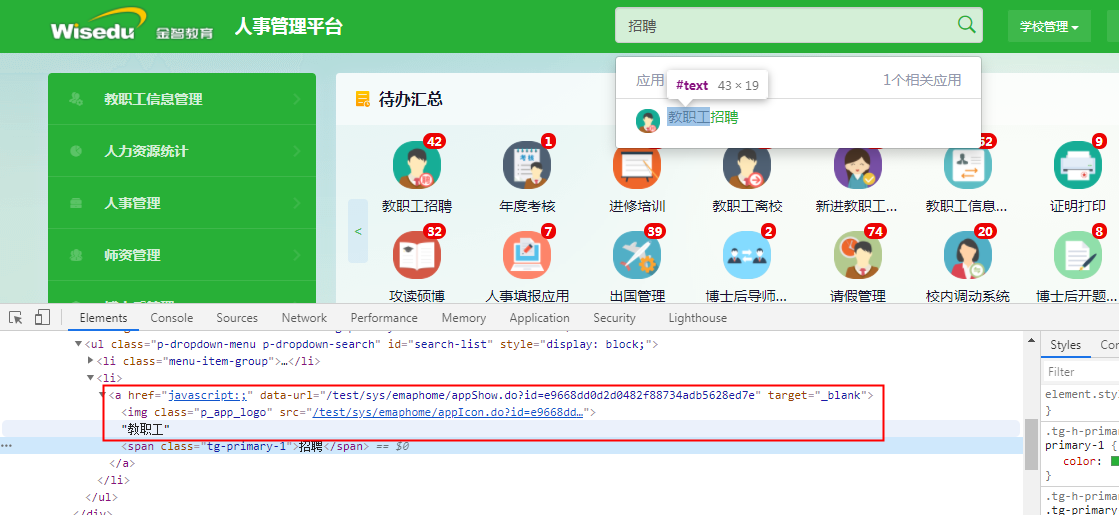
Task: Open the 出国管理 airplane icon
Action: click(x=637, y=255)
